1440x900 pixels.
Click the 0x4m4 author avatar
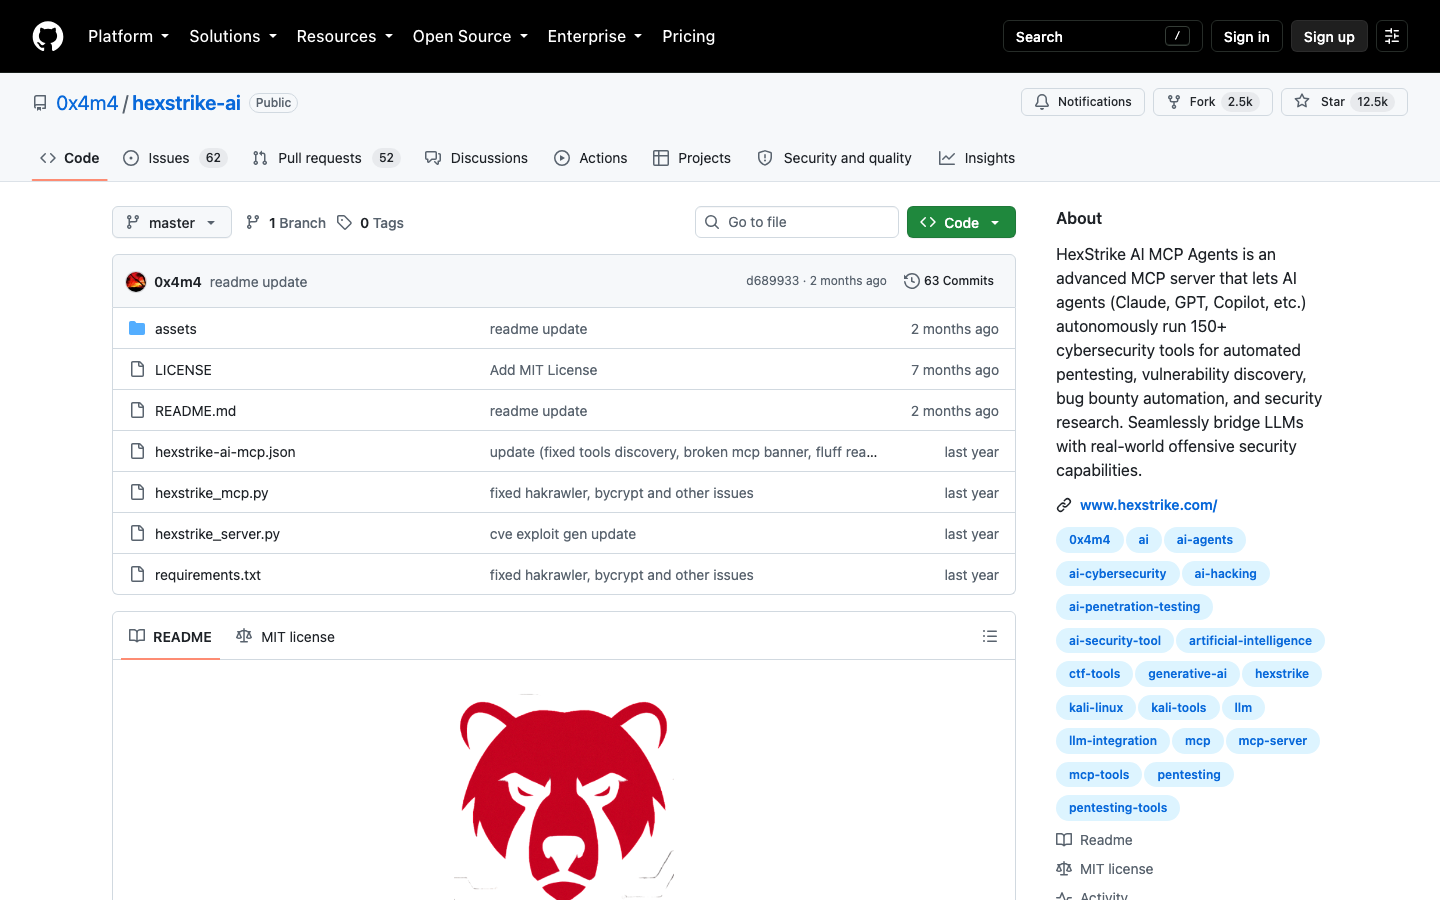(136, 282)
